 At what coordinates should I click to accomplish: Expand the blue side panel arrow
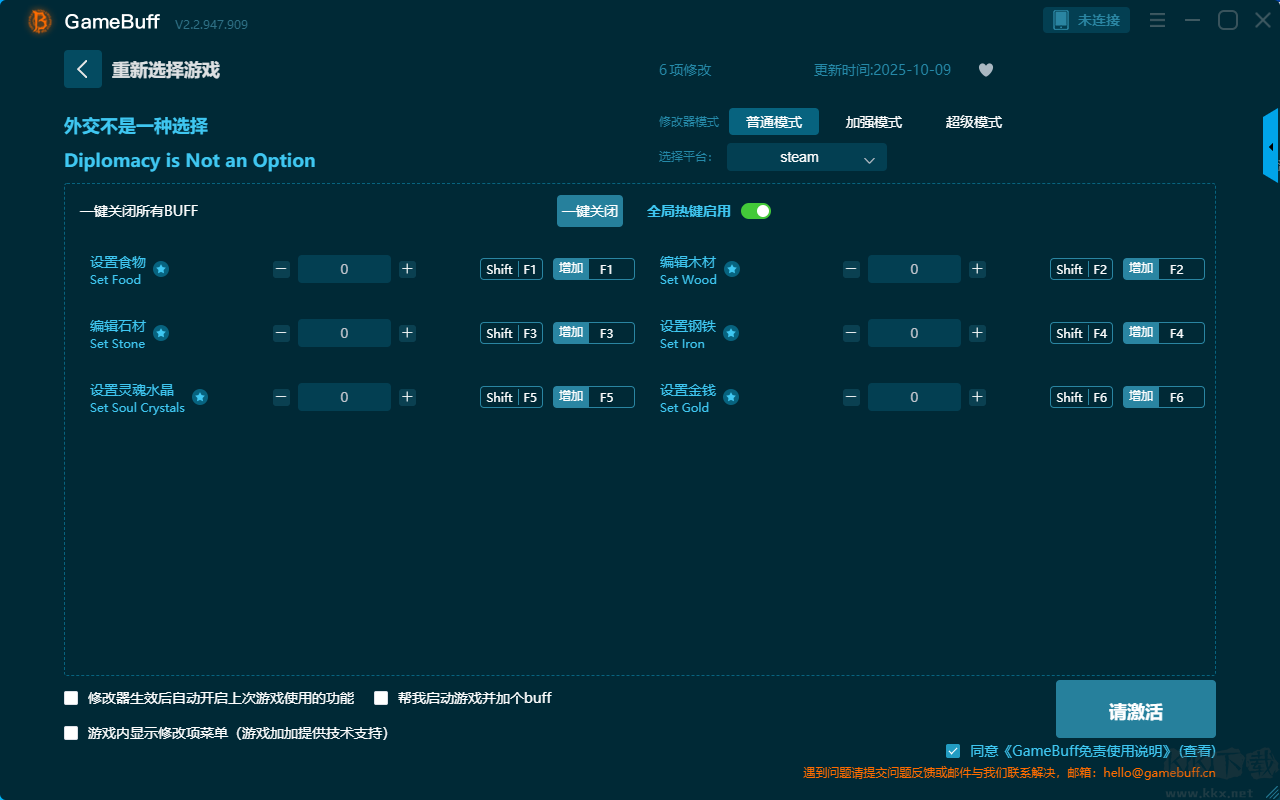[x=1270, y=147]
